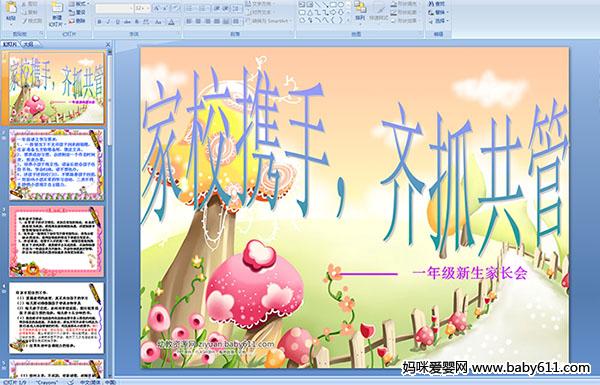Viewport: 600px width, 385px height.
Task: Toggle Bold formatting in font group
Action: coord(99,22)
